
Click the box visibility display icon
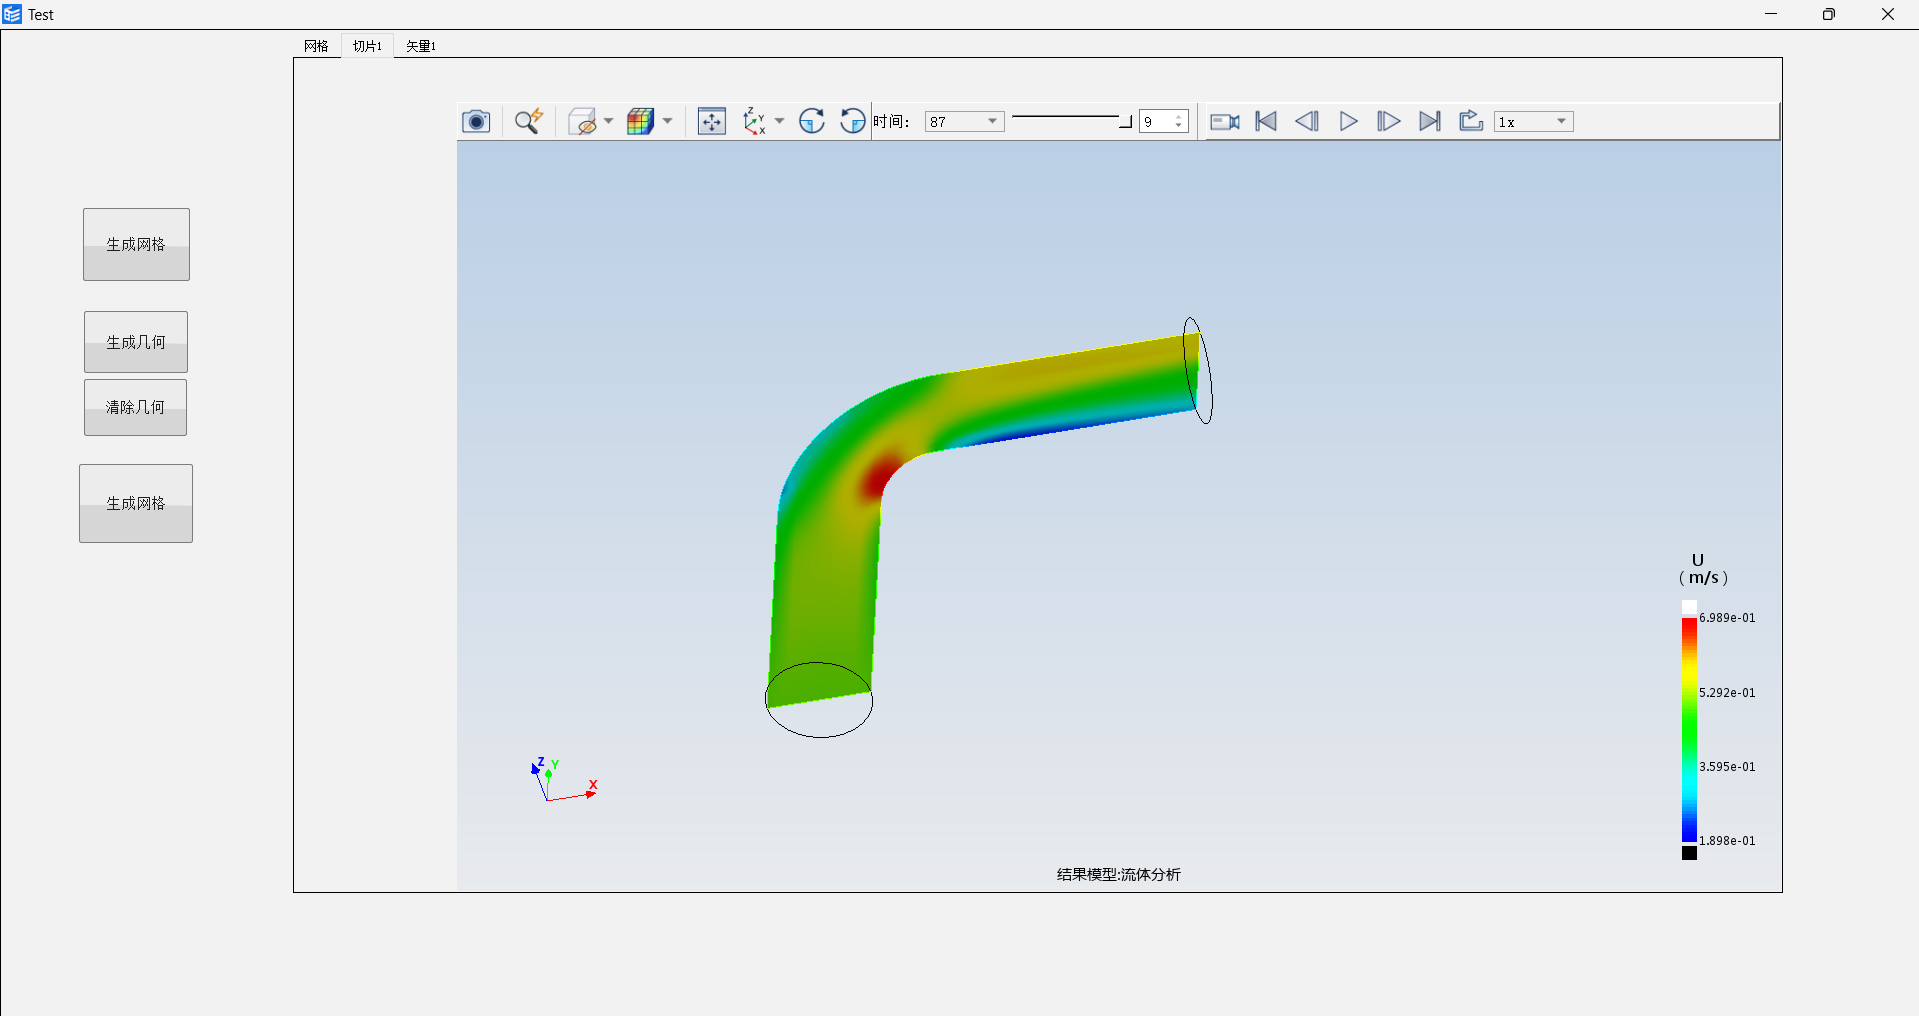tap(582, 121)
